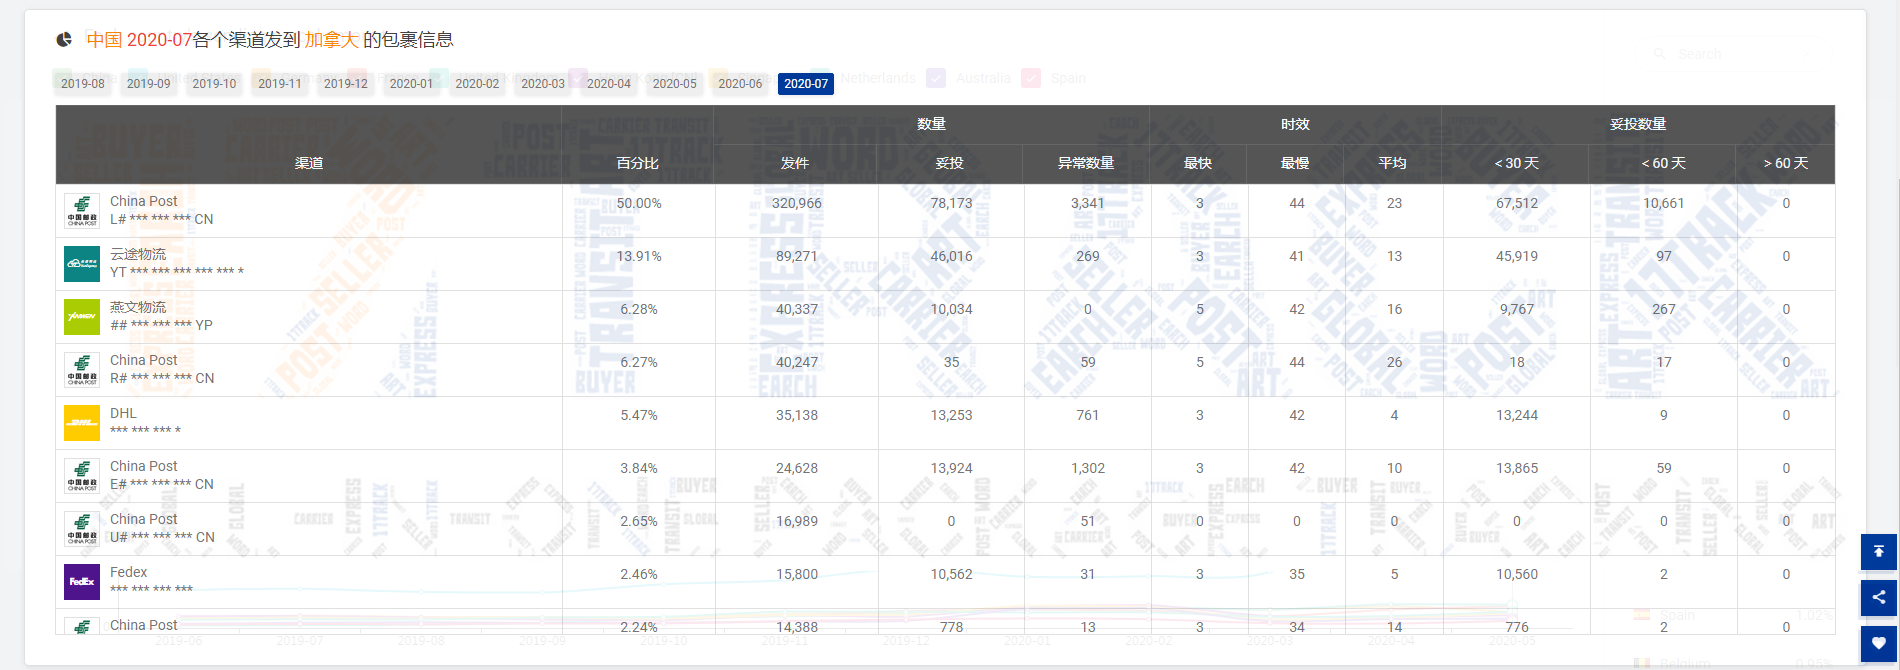Click the Fedex channel name
Image resolution: width=1900 pixels, height=670 pixels.
[128, 572]
